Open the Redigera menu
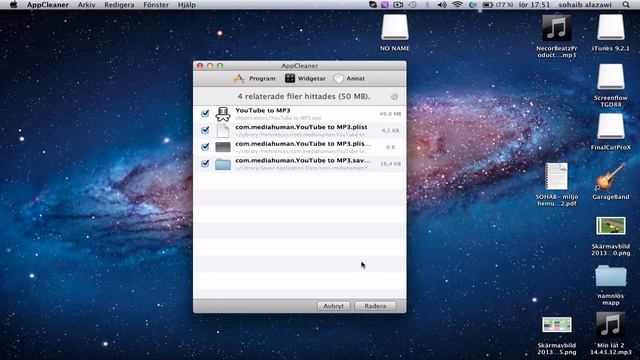Screen dimensions: 640x360 coord(119,5)
